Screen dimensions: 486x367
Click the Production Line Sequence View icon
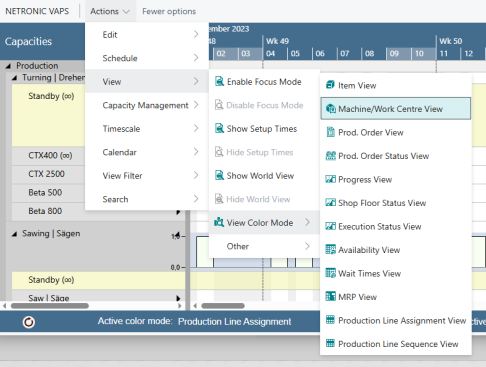pyautogui.click(x=330, y=343)
